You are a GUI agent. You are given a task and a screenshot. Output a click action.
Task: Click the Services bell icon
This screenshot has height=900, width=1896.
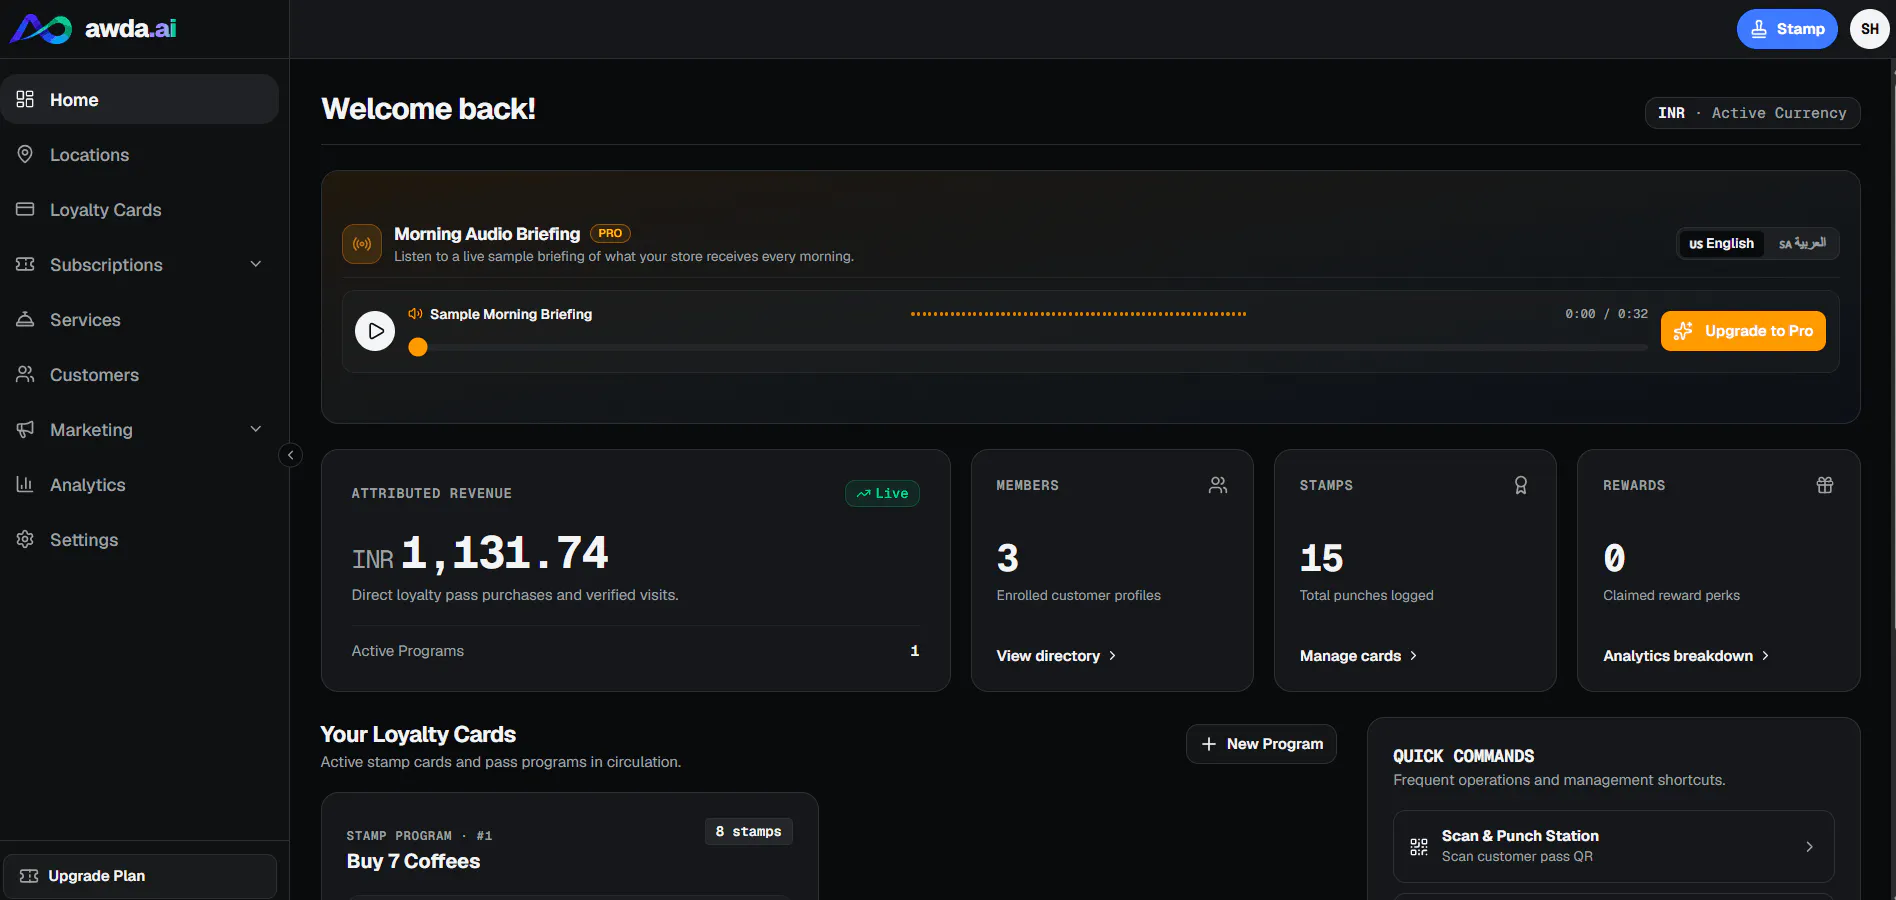(x=25, y=319)
